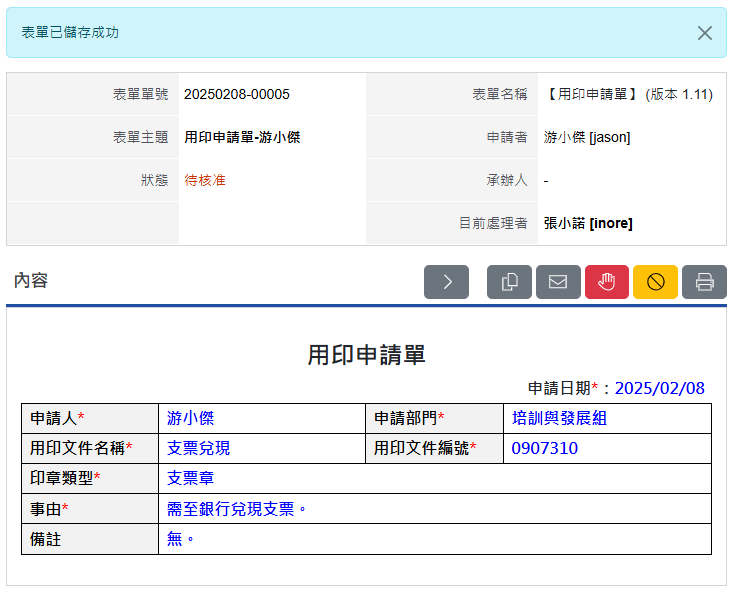
Task: Click the 印章類型 field label
Action: click(x=65, y=478)
